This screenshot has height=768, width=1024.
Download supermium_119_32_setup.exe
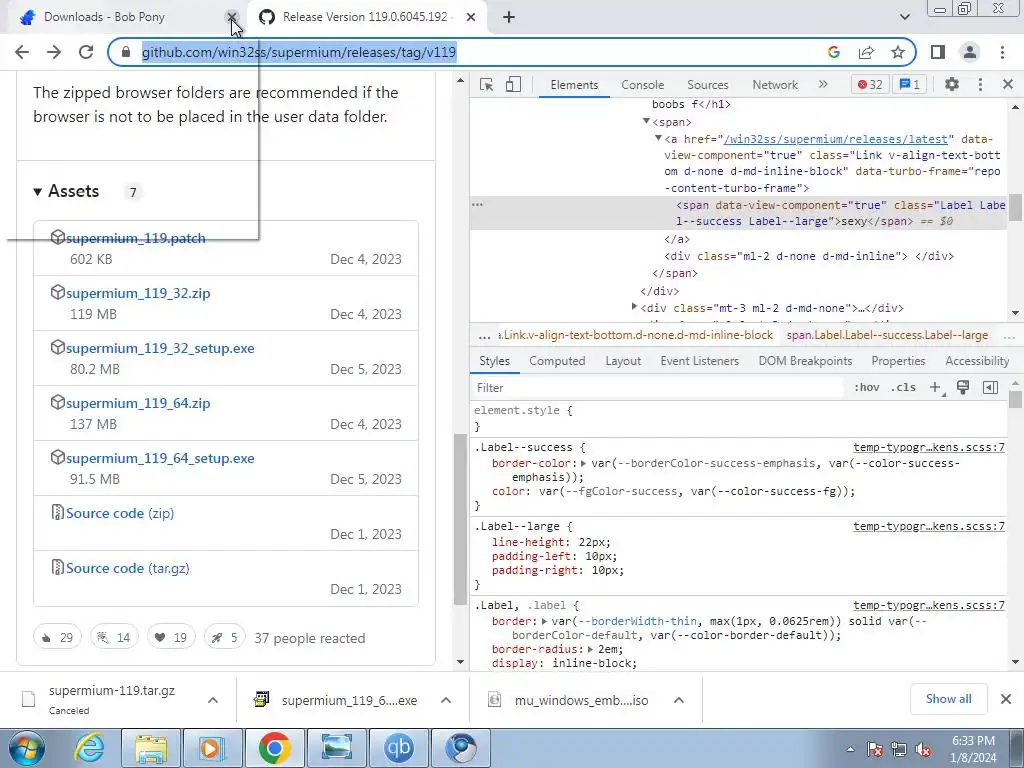(x=160, y=348)
